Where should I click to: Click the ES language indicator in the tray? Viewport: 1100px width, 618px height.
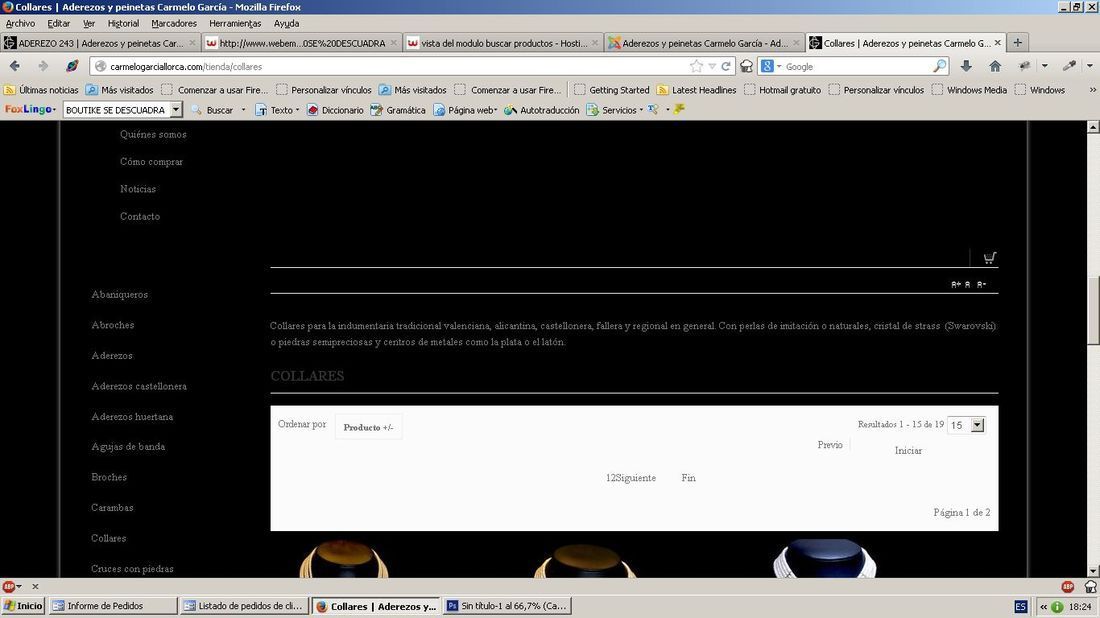tap(1021, 607)
